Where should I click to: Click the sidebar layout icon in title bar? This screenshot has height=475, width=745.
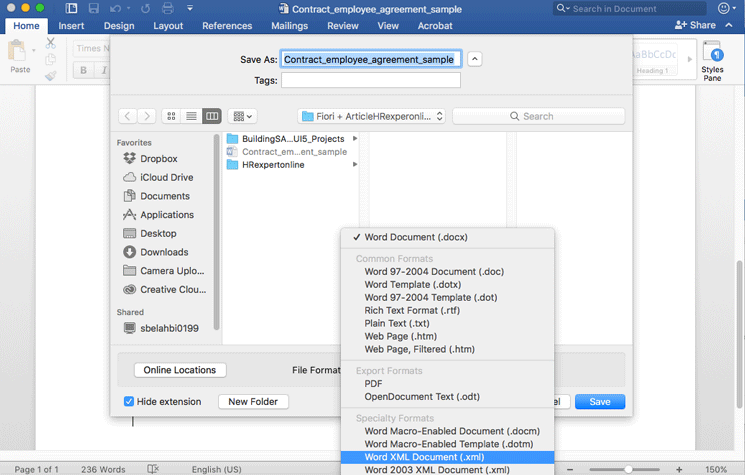pyautogui.click(x=71, y=8)
